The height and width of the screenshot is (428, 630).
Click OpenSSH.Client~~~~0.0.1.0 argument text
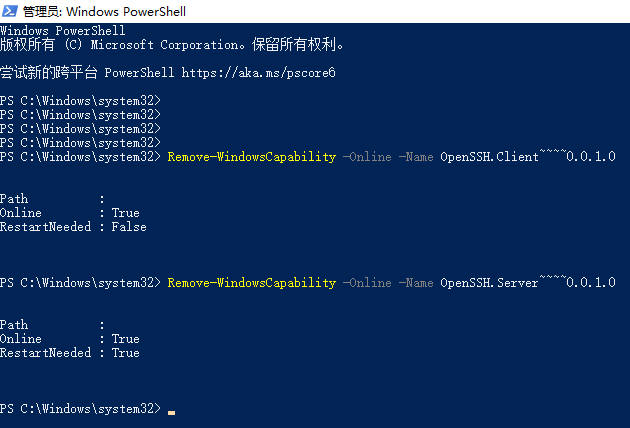(528, 156)
